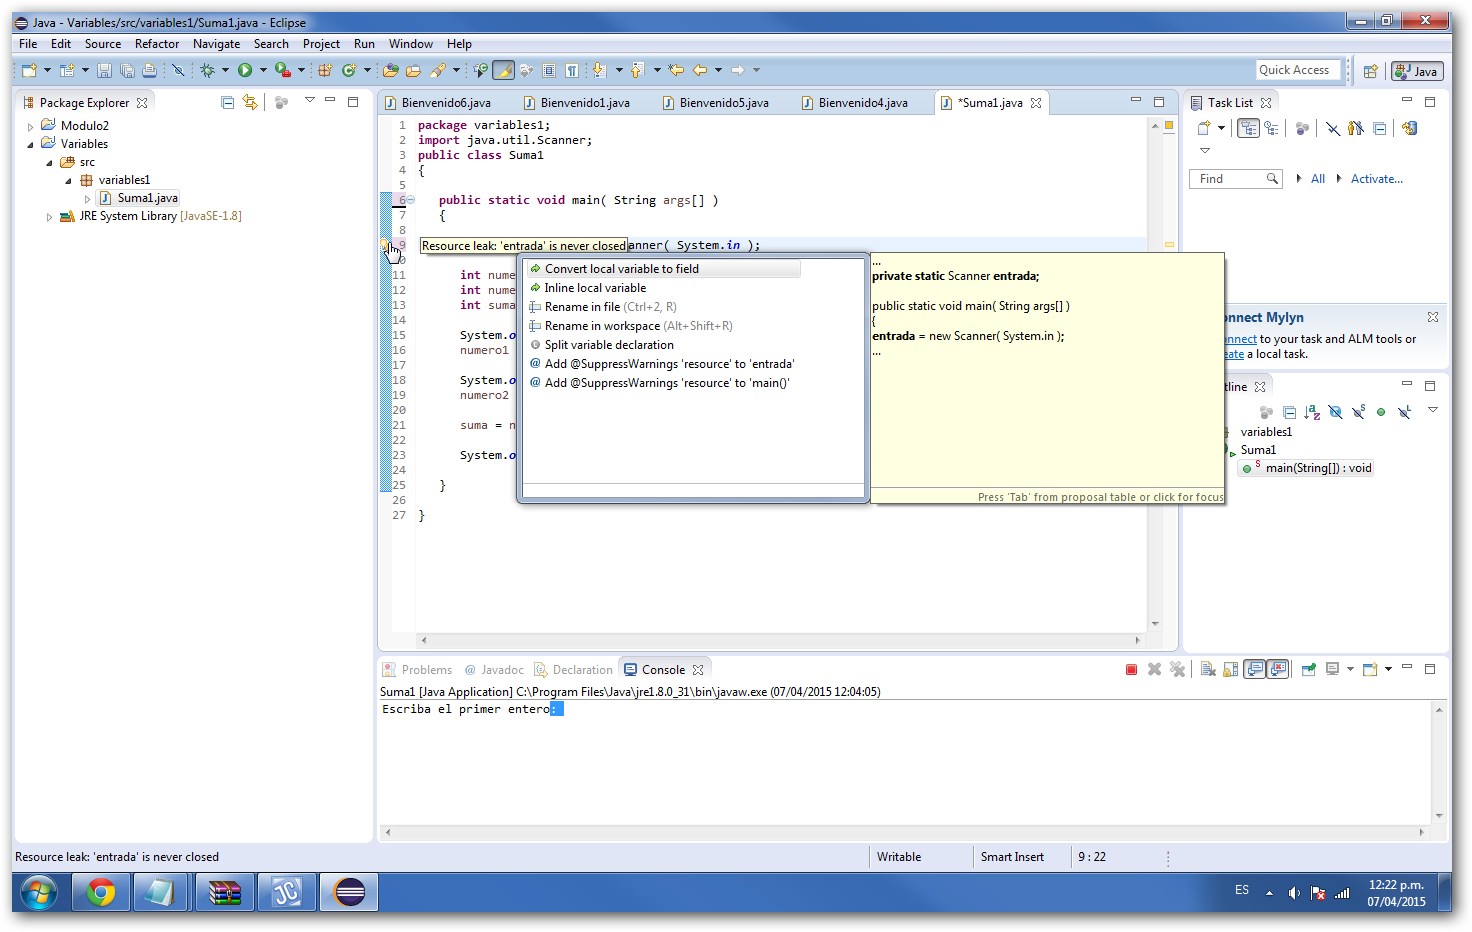Collapse the src folder
The width and height of the screenshot is (1472, 932).
point(49,163)
